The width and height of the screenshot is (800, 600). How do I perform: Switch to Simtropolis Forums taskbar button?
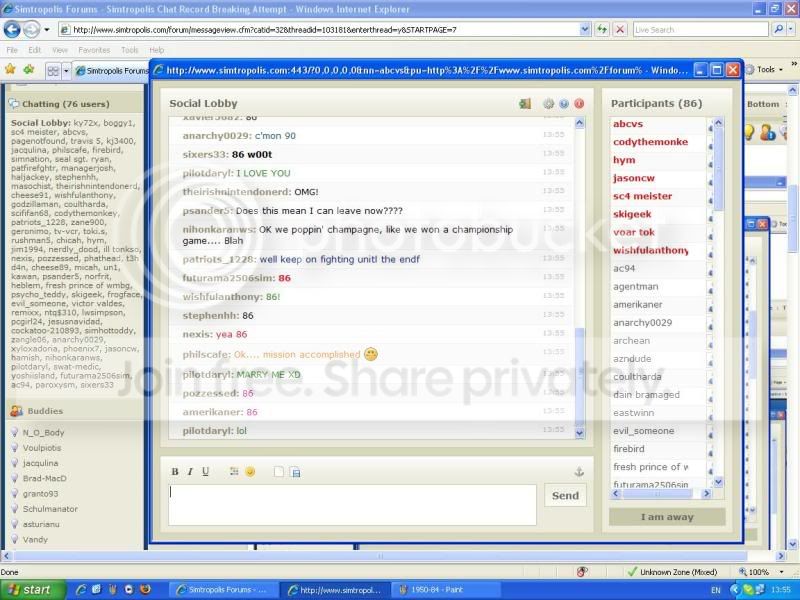click(223, 590)
